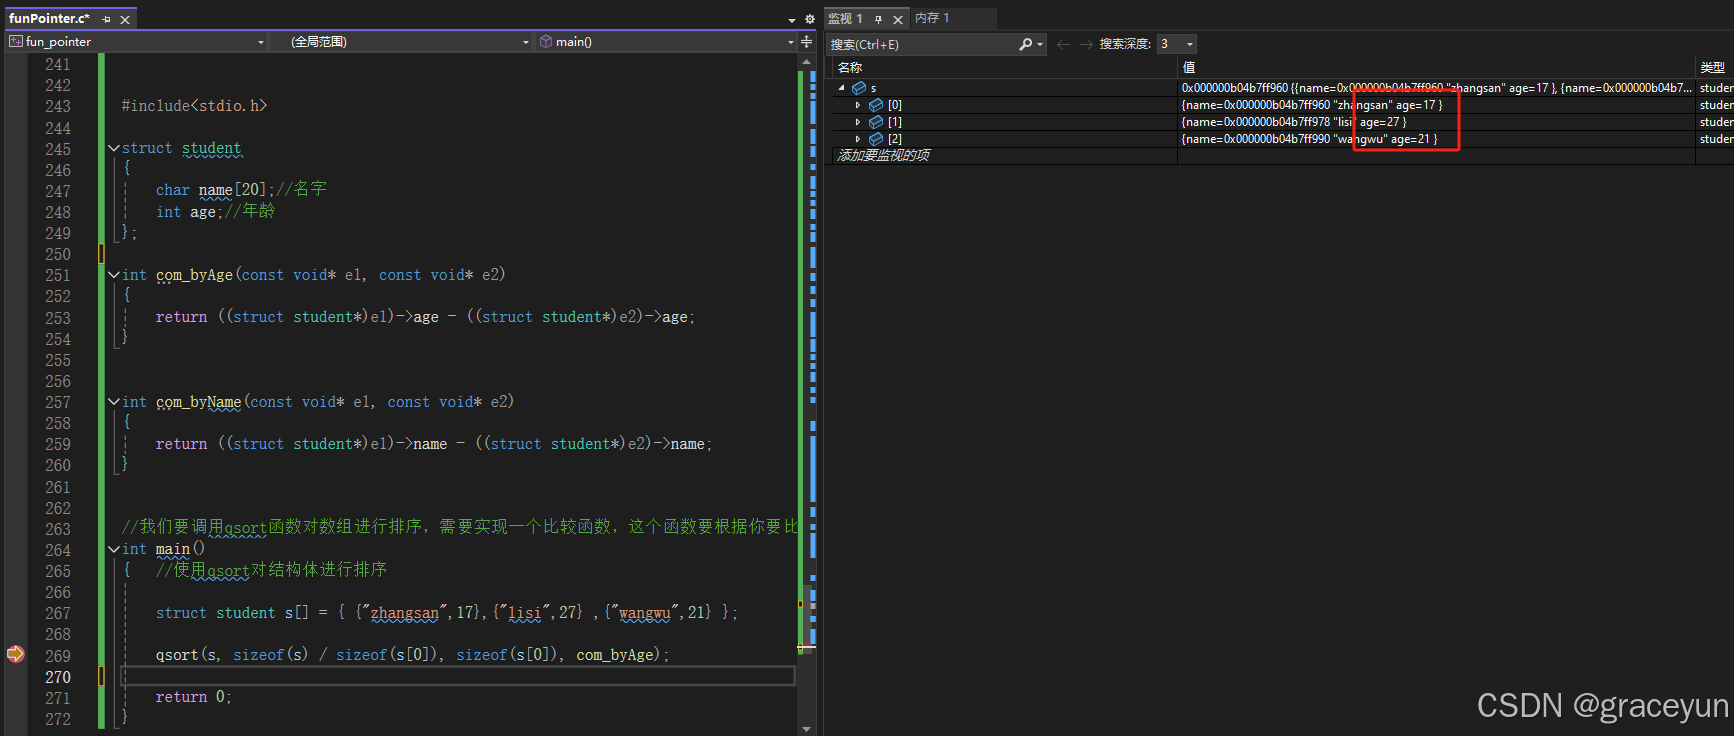Select the value of s starting 0x000000b04b7ff960 {{name
The width and height of the screenshot is (1734, 736).
pos(1436,88)
